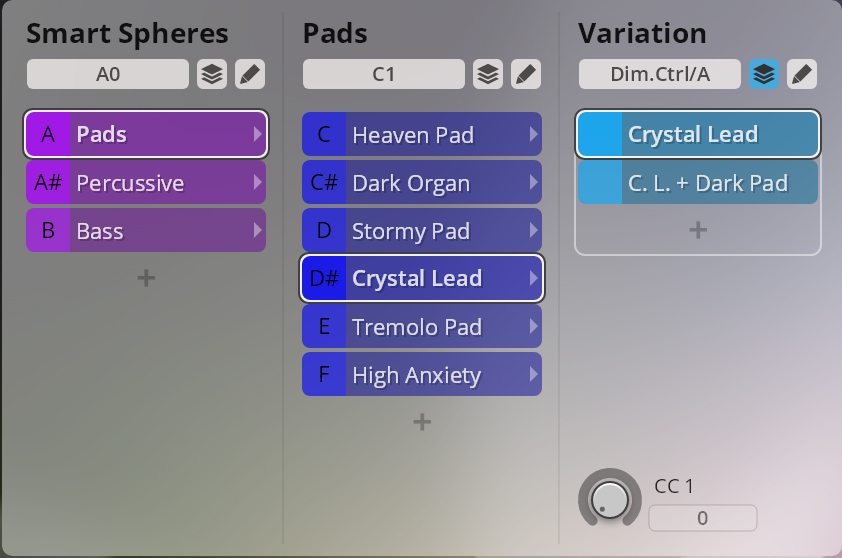Expand the Percussive category arrow

[258, 183]
